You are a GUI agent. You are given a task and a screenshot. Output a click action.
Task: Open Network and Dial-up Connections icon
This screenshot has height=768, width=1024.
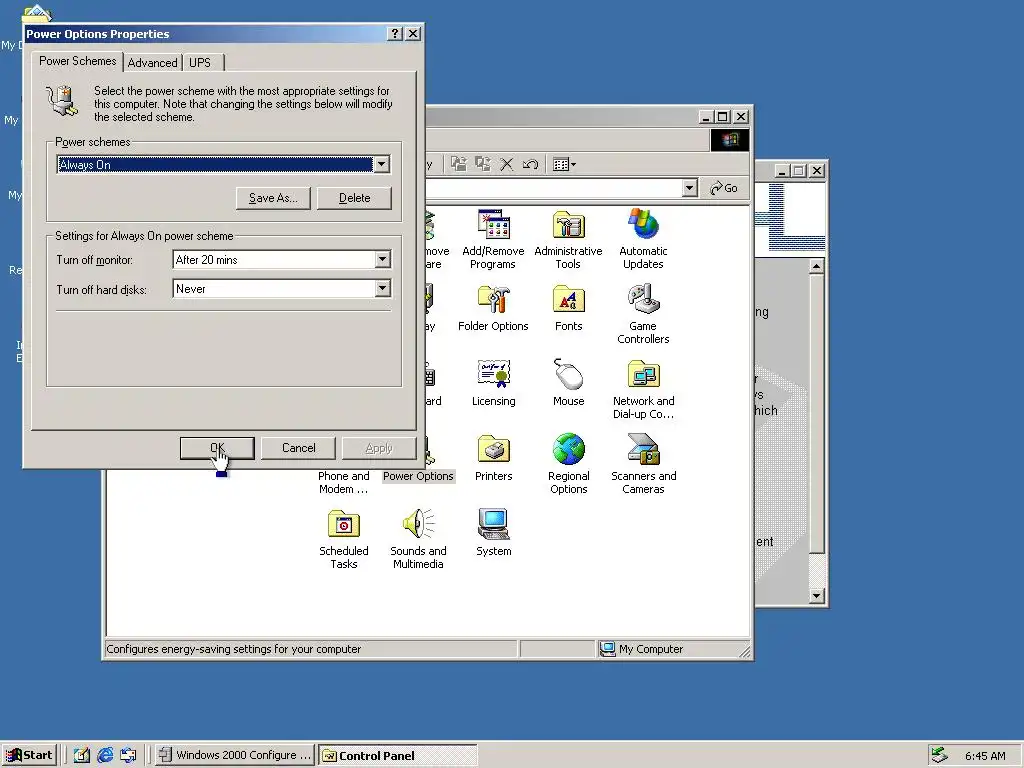643,389
